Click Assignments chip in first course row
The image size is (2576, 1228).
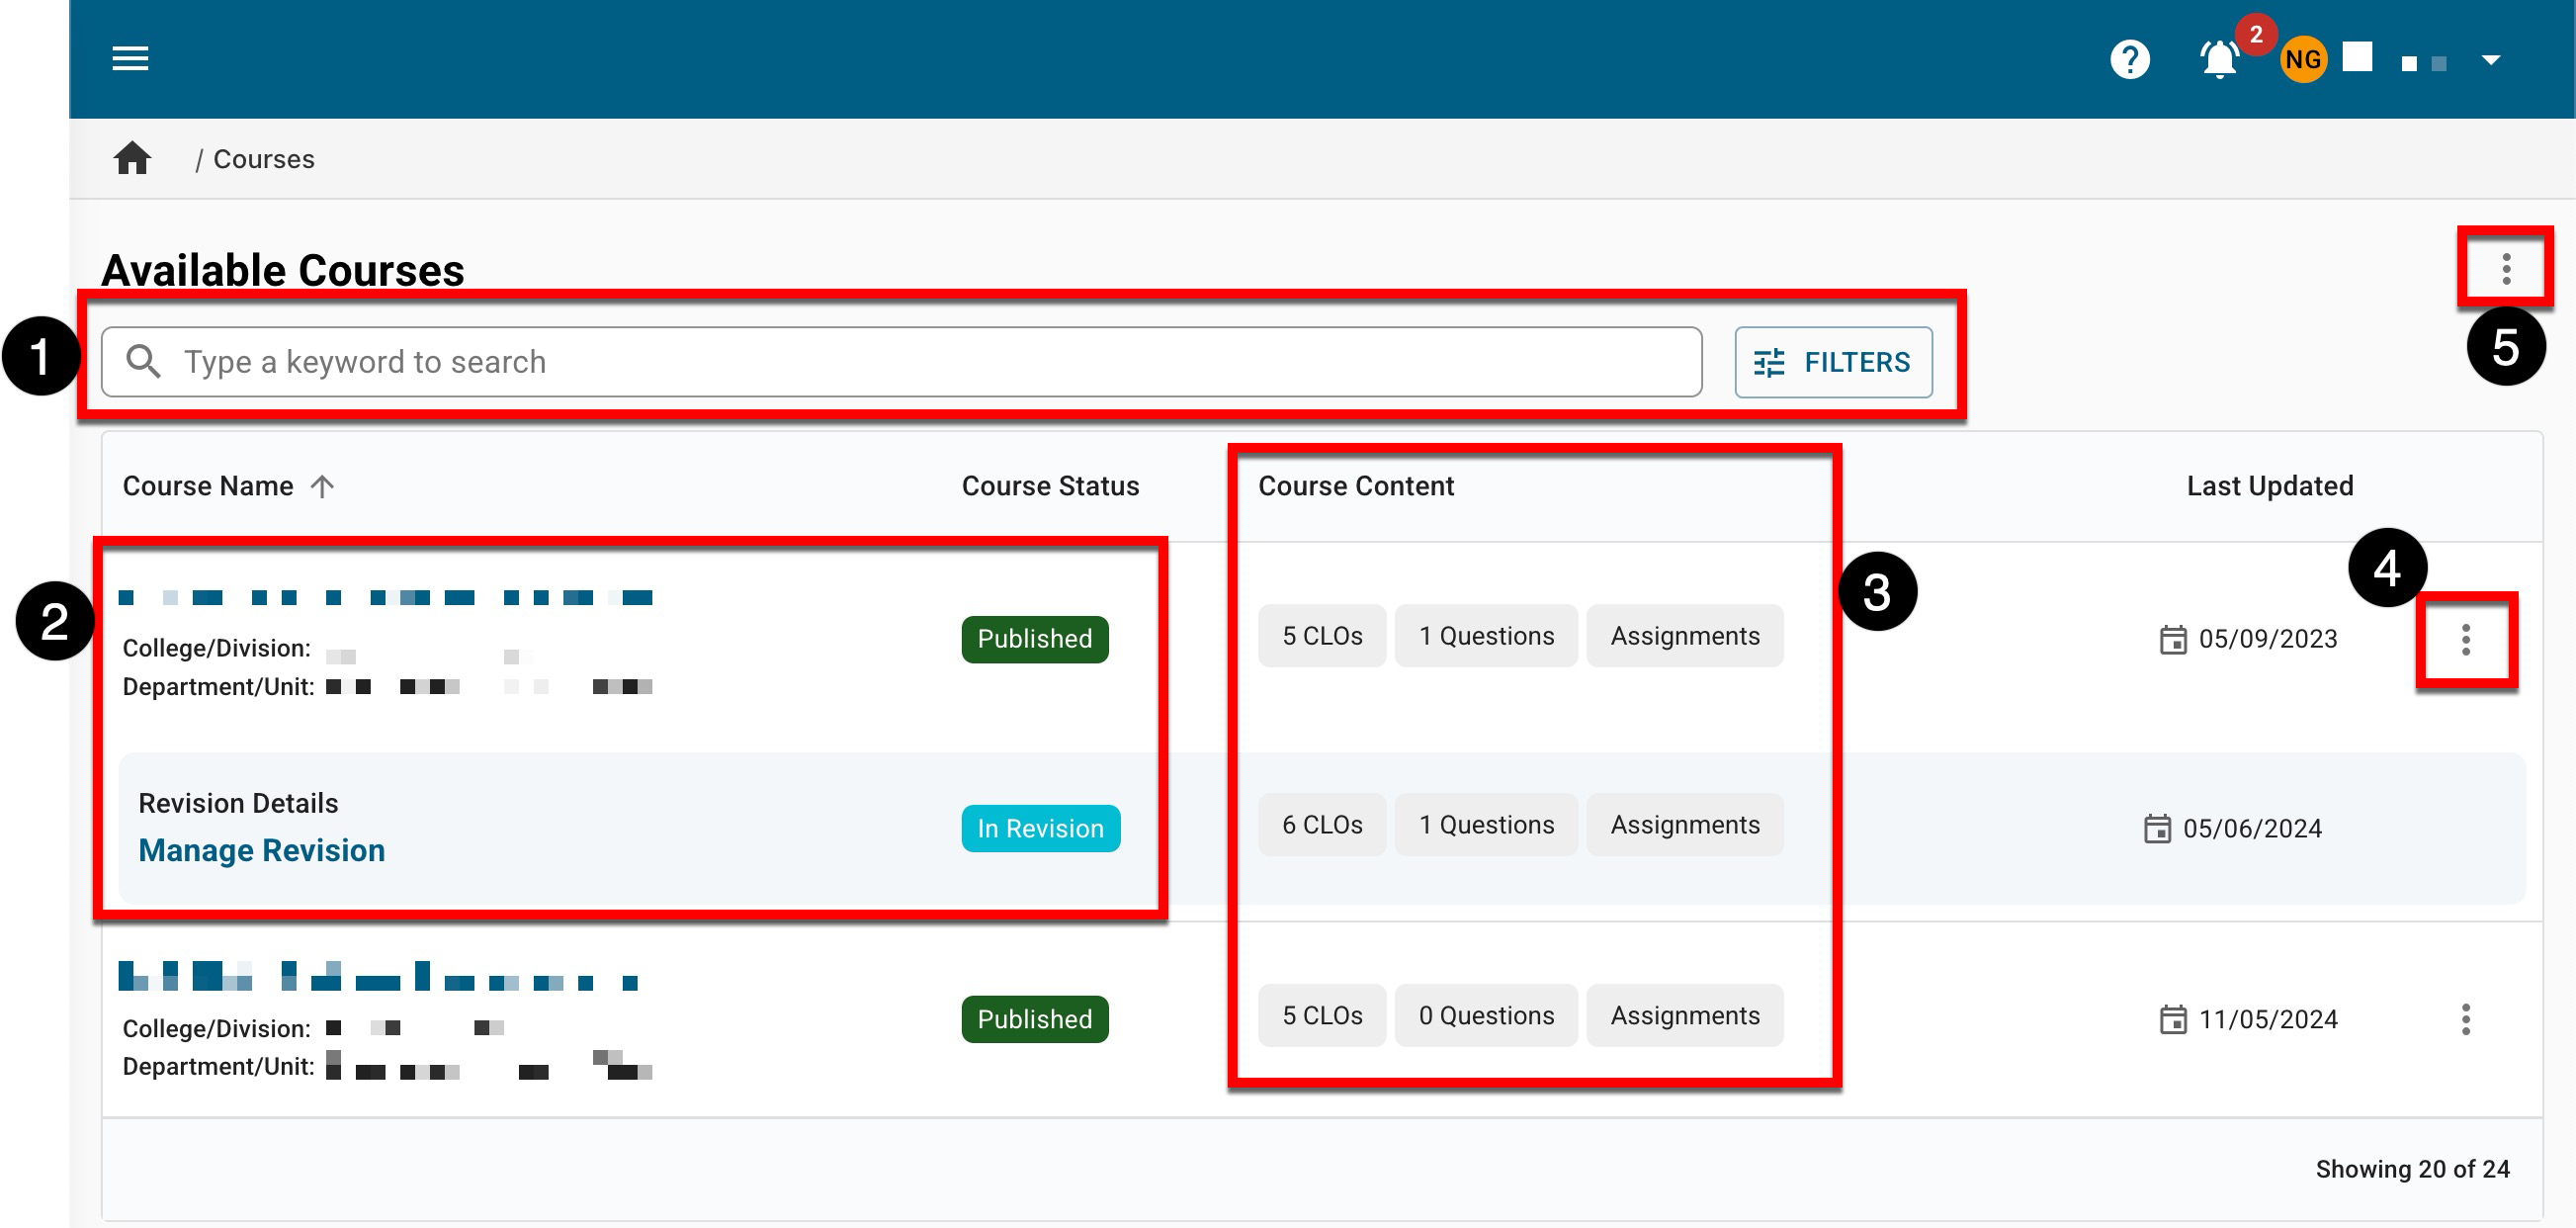click(1684, 636)
